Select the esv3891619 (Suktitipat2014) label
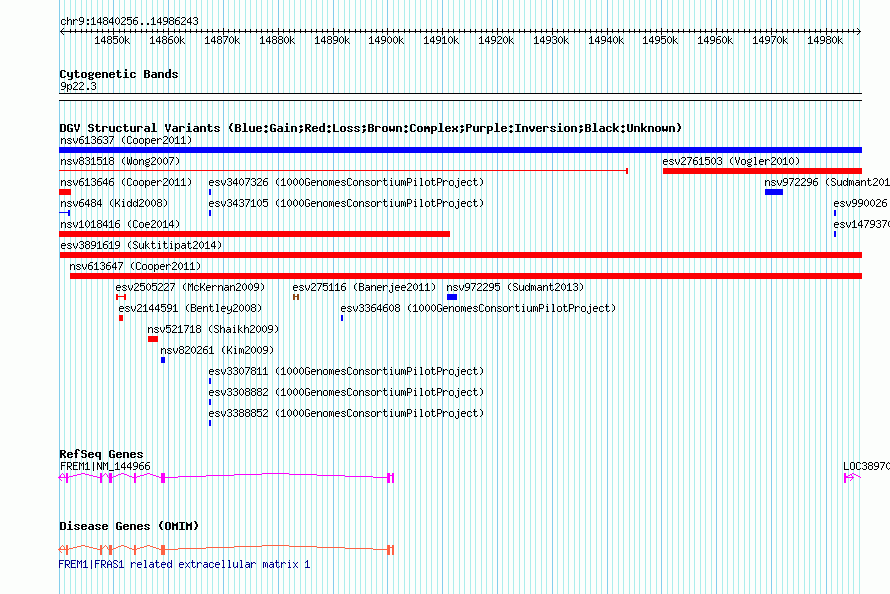The image size is (890, 594). [x=141, y=245]
